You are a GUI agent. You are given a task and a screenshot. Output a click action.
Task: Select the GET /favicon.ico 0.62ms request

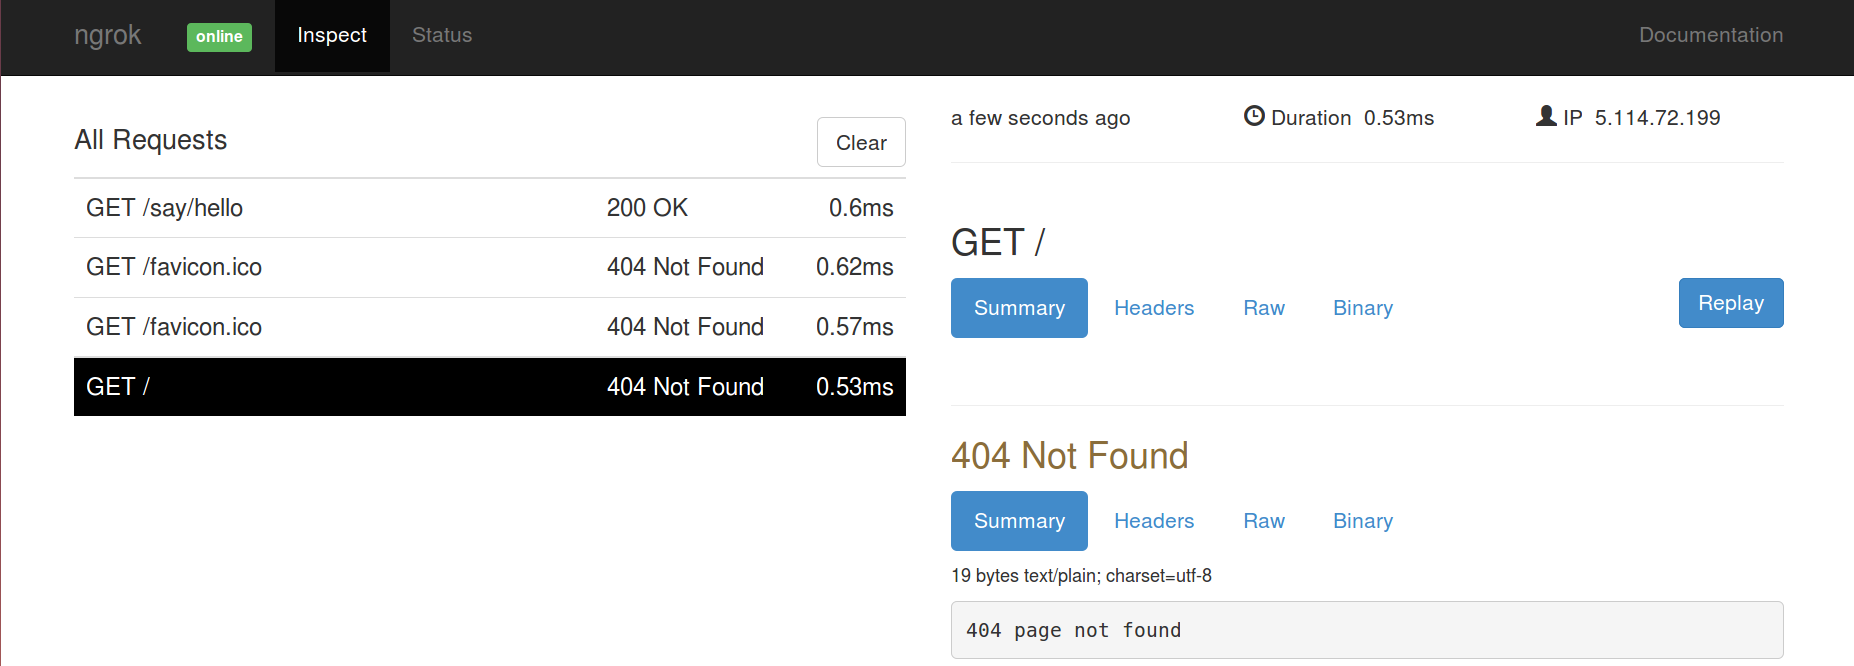click(x=490, y=267)
